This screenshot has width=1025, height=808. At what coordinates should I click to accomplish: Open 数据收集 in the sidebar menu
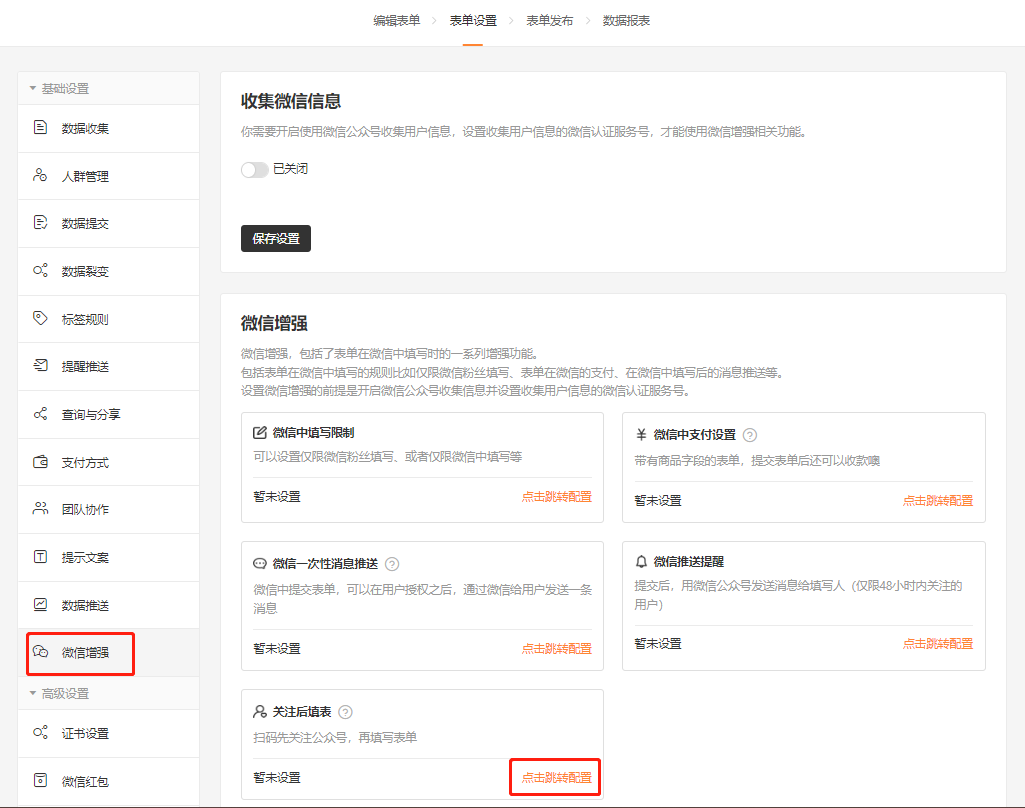click(x=109, y=128)
